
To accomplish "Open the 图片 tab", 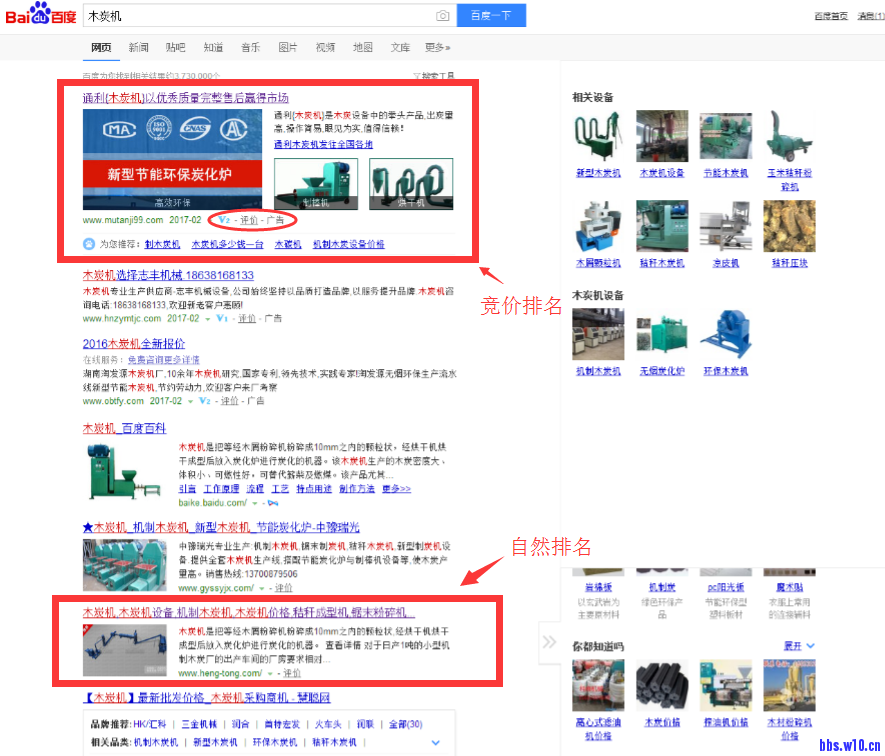I will point(287,47).
